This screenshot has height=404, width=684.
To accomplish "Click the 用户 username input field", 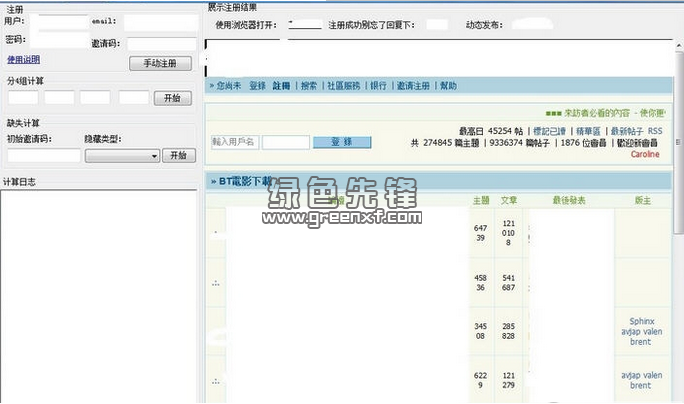I will click(62, 22).
